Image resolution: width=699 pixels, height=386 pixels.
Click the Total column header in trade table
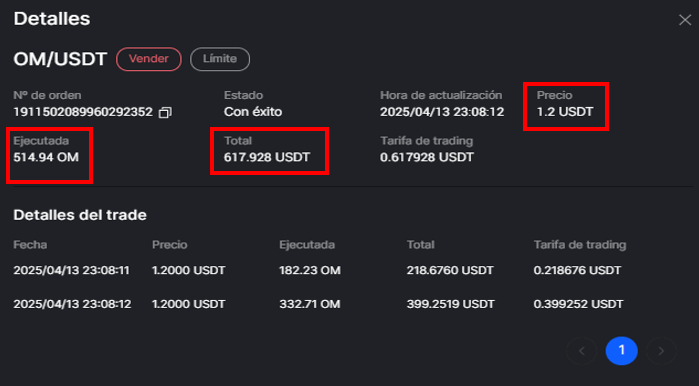pos(420,245)
